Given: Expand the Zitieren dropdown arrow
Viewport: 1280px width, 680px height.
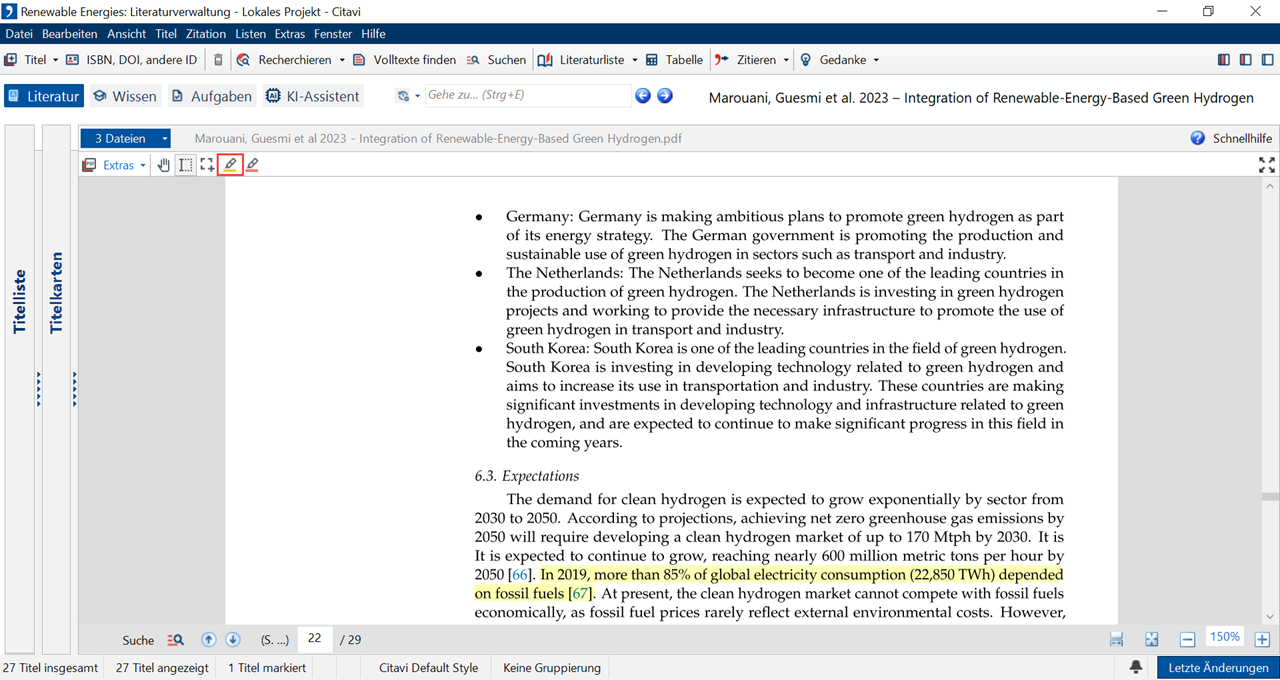Looking at the screenshot, I should point(786,60).
